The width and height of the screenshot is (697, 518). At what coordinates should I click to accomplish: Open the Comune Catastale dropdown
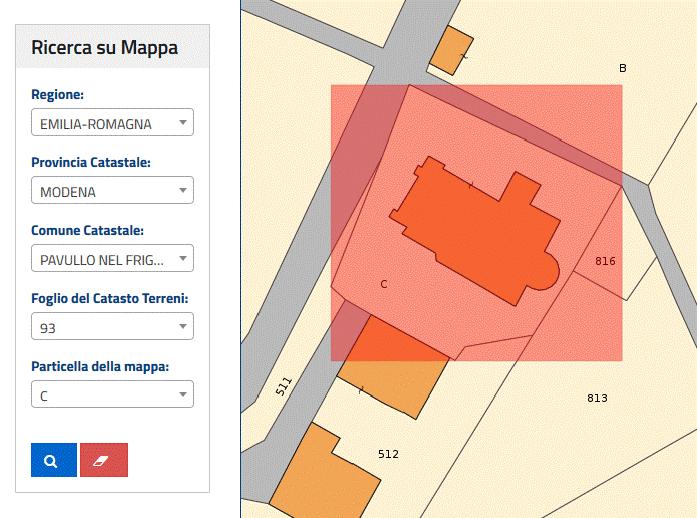click(x=112, y=259)
